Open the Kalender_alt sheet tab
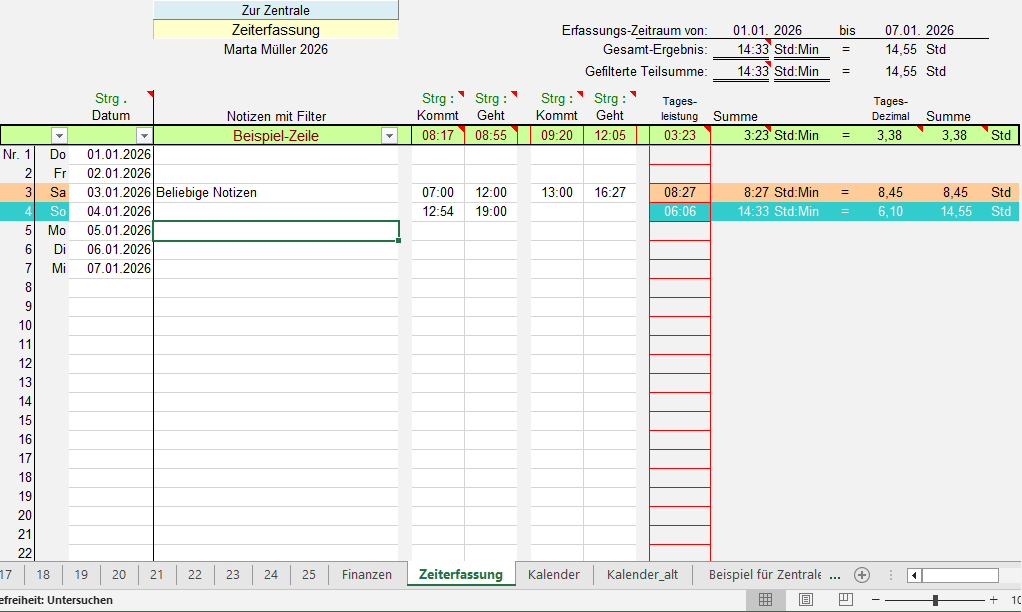Viewport: 1022px width, 612px height. pyautogui.click(x=641, y=575)
